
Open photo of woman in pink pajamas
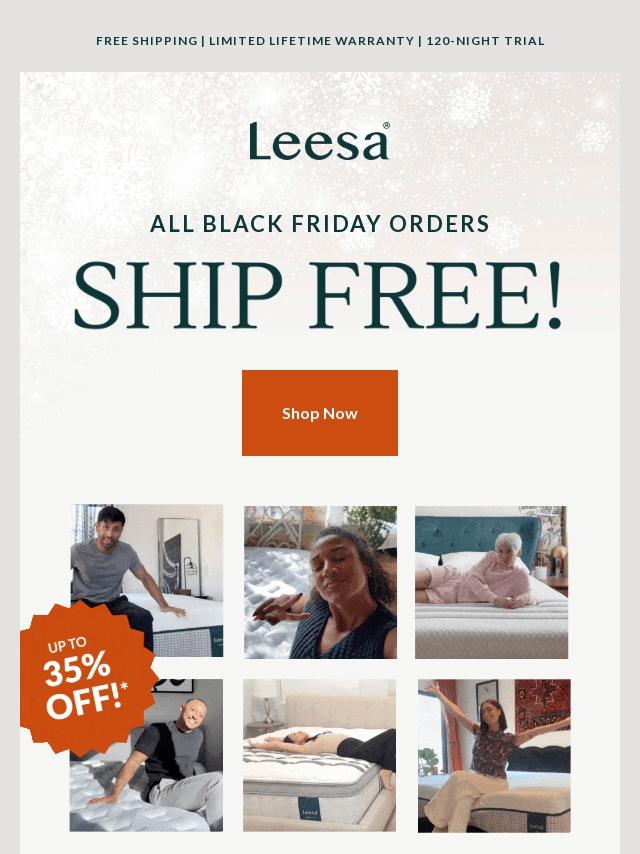point(491,582)
